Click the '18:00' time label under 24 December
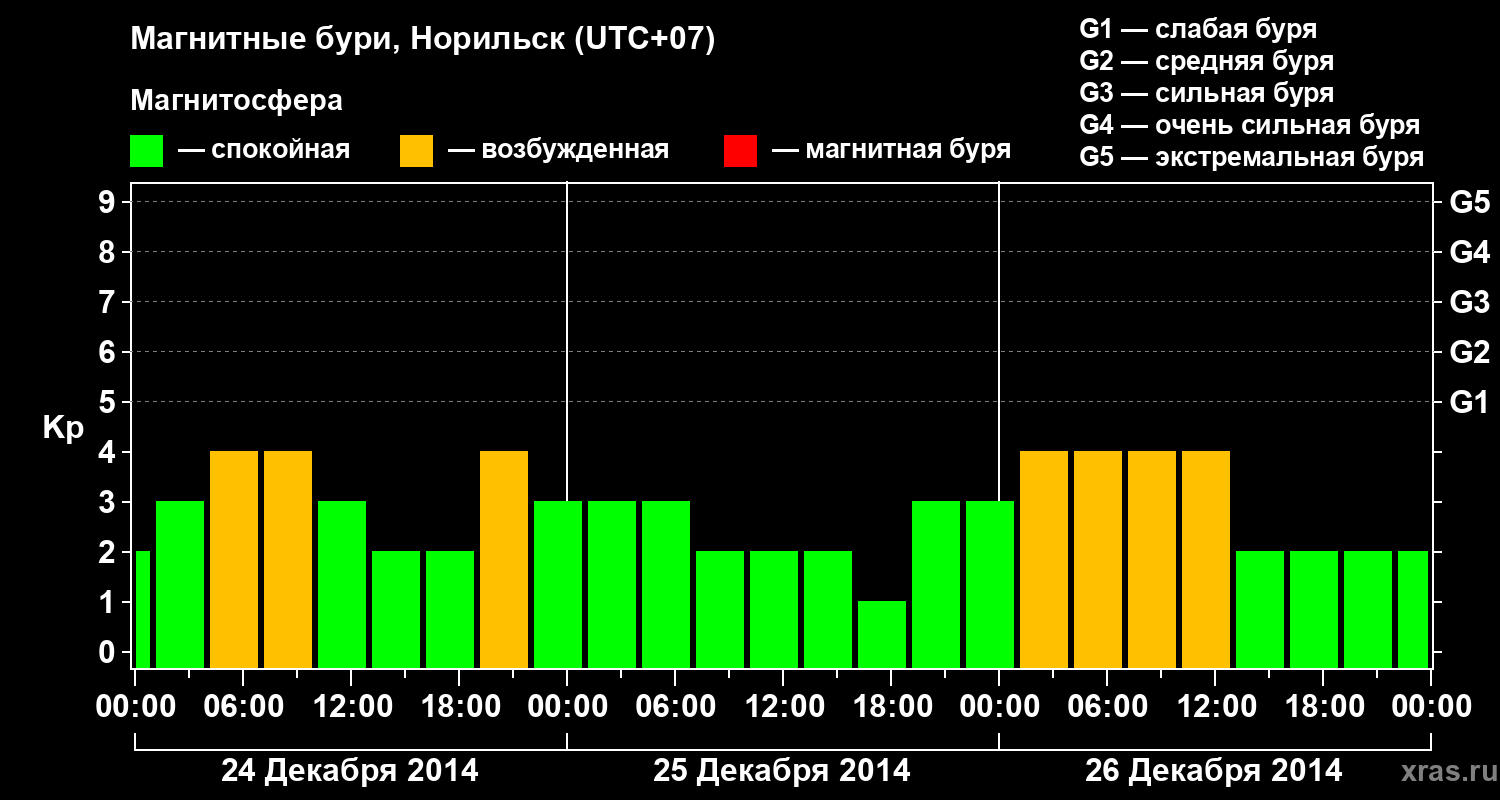Viewport: 1500px width, 800px height. click(459, 706)
